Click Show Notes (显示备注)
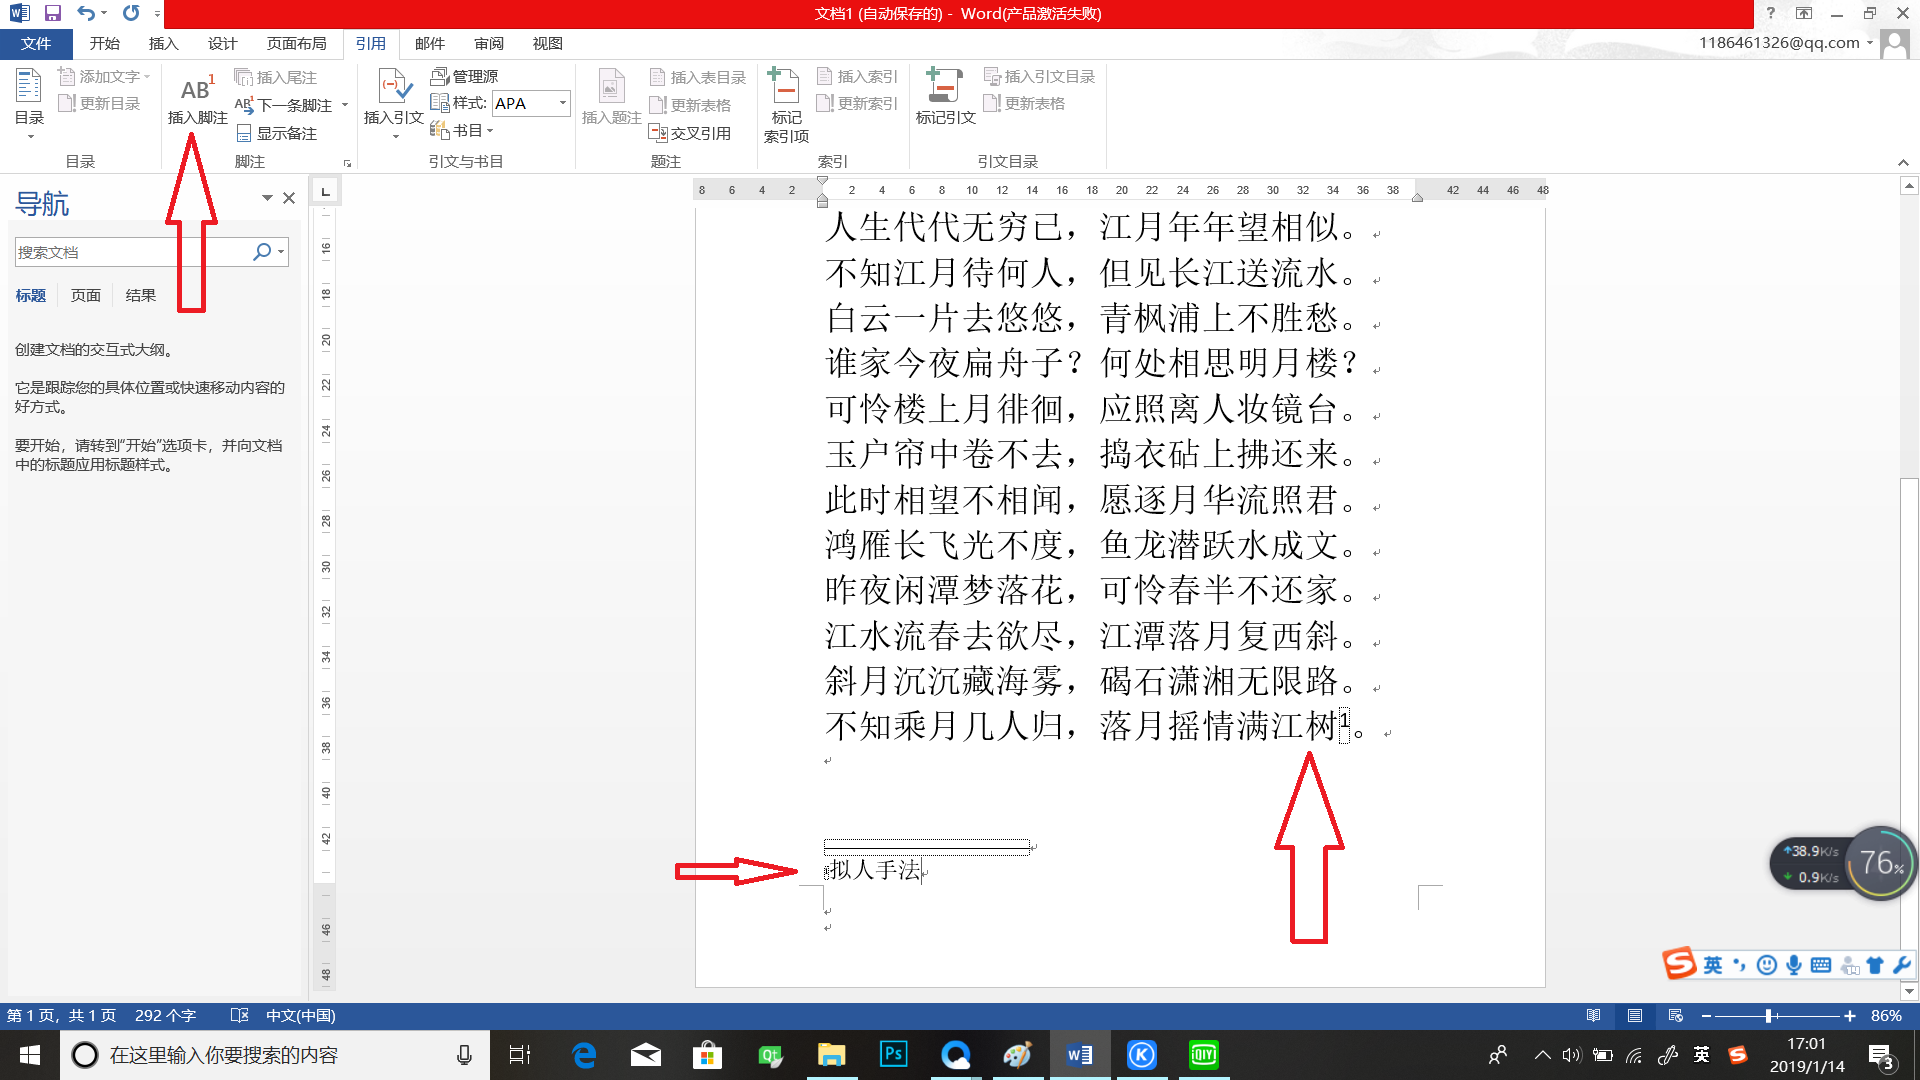Screen dimensions: 1920x1080 (x=277, y=133)
